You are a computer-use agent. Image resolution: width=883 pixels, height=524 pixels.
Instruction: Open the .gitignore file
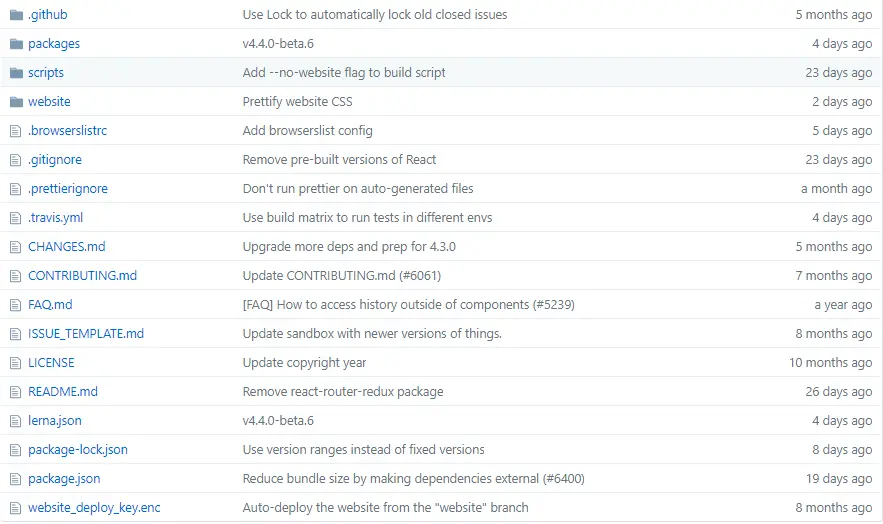(55, 160)
